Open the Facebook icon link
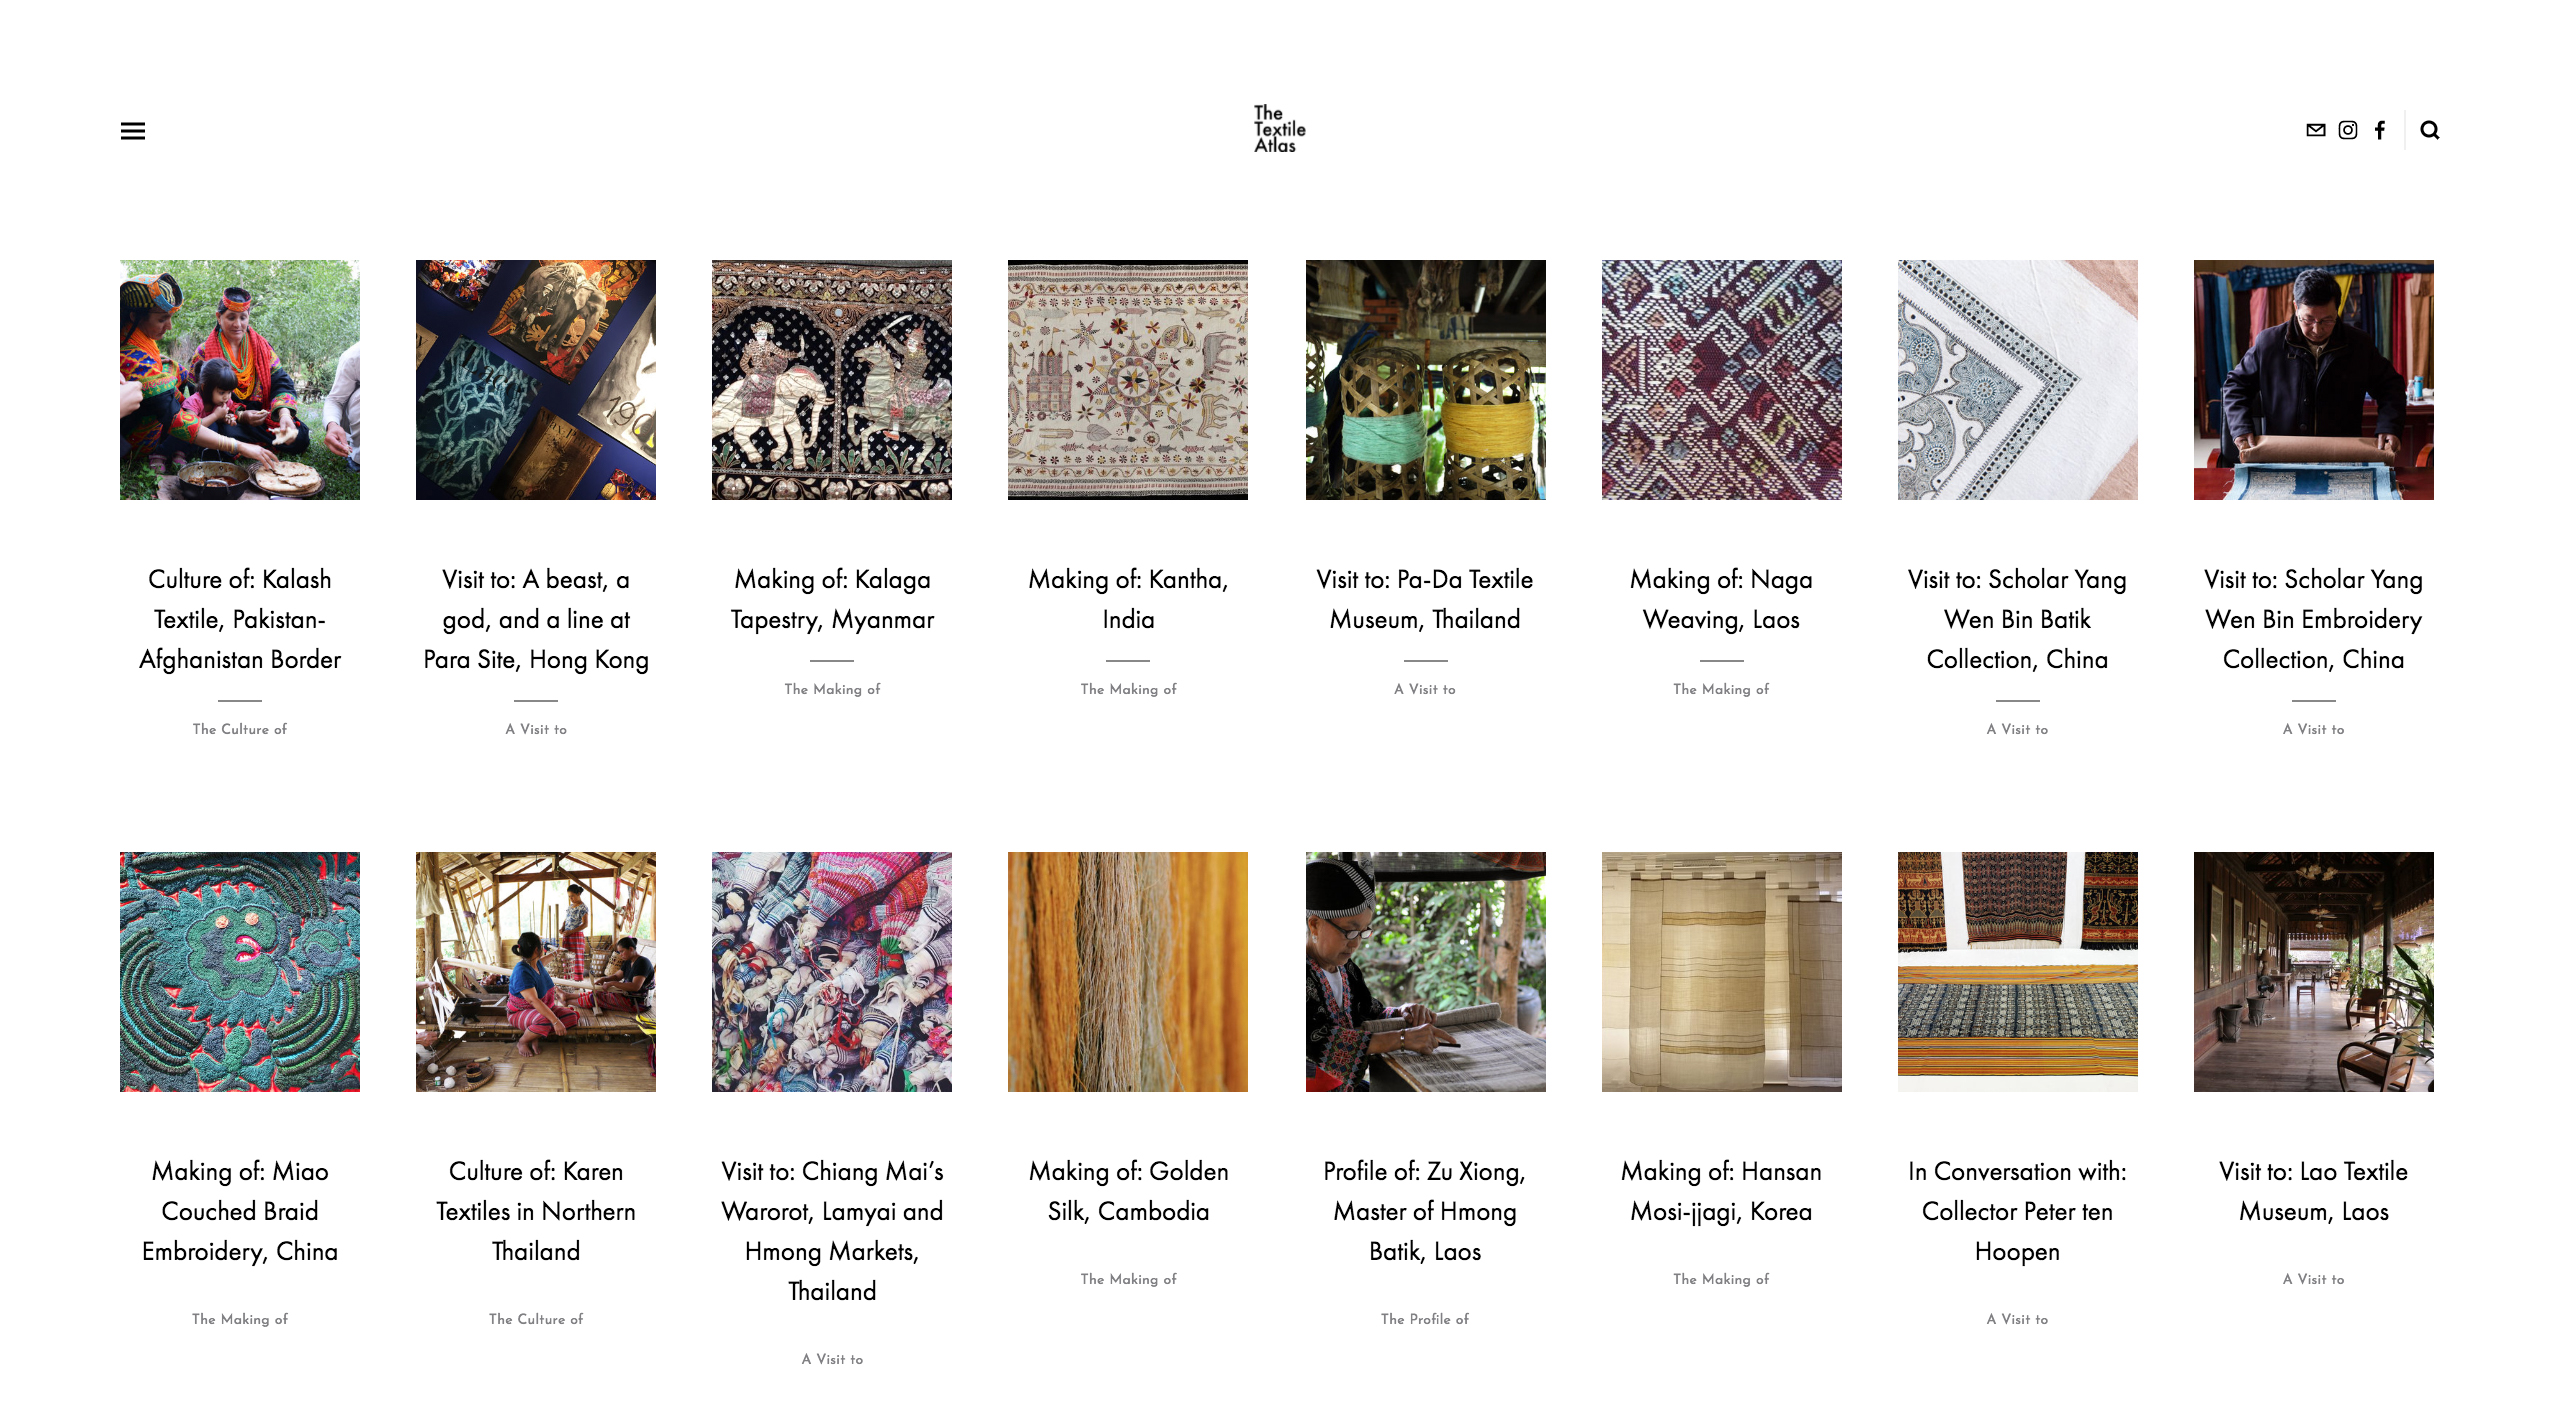The height and width of the screenshot is (1404, 2560). pyautogui.click(x=2380, y=130)
